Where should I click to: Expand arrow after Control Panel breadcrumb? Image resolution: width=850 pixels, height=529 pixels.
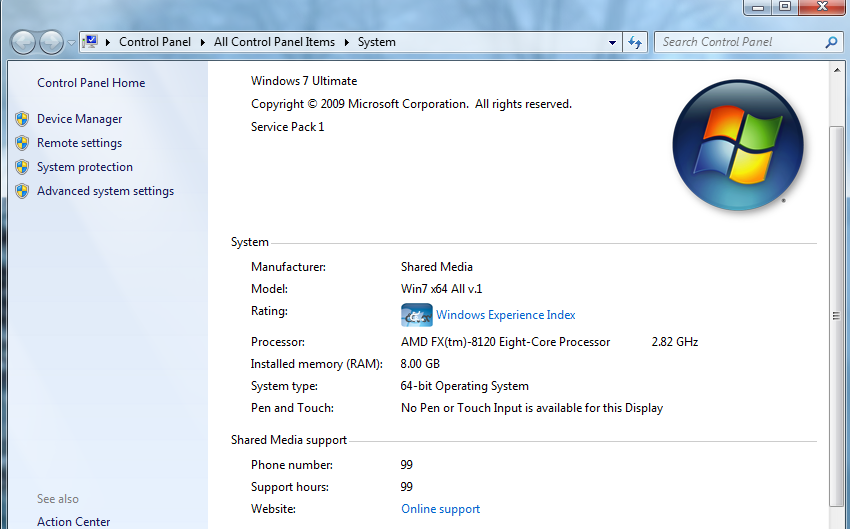coord(203,42)
